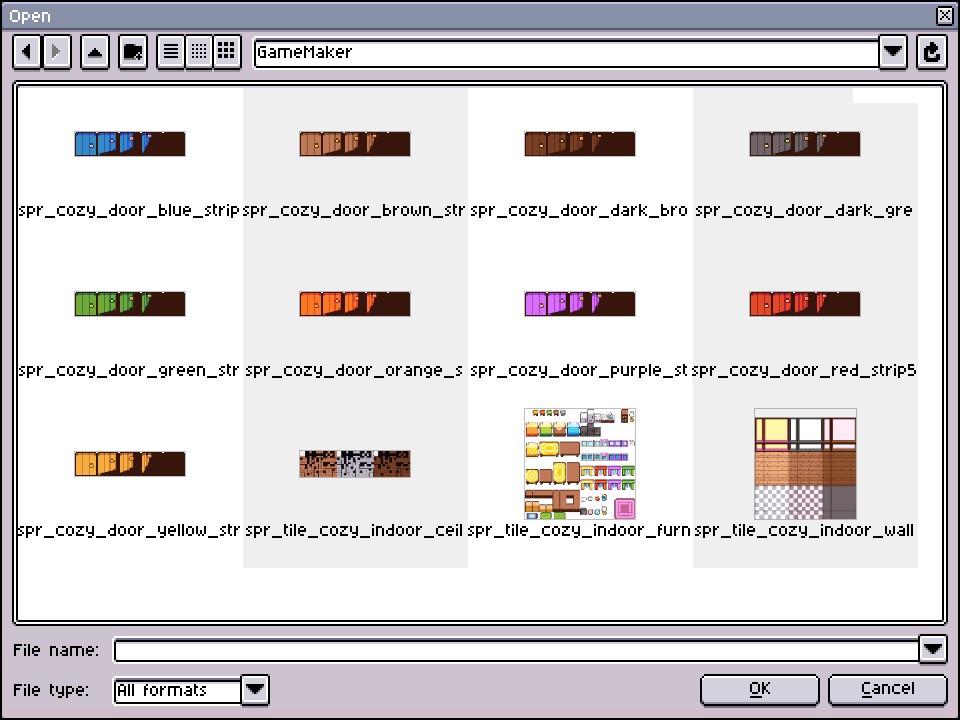Go up to parent folder
Image resolution: width=960 pixels, height=720 pixels.
95,52
